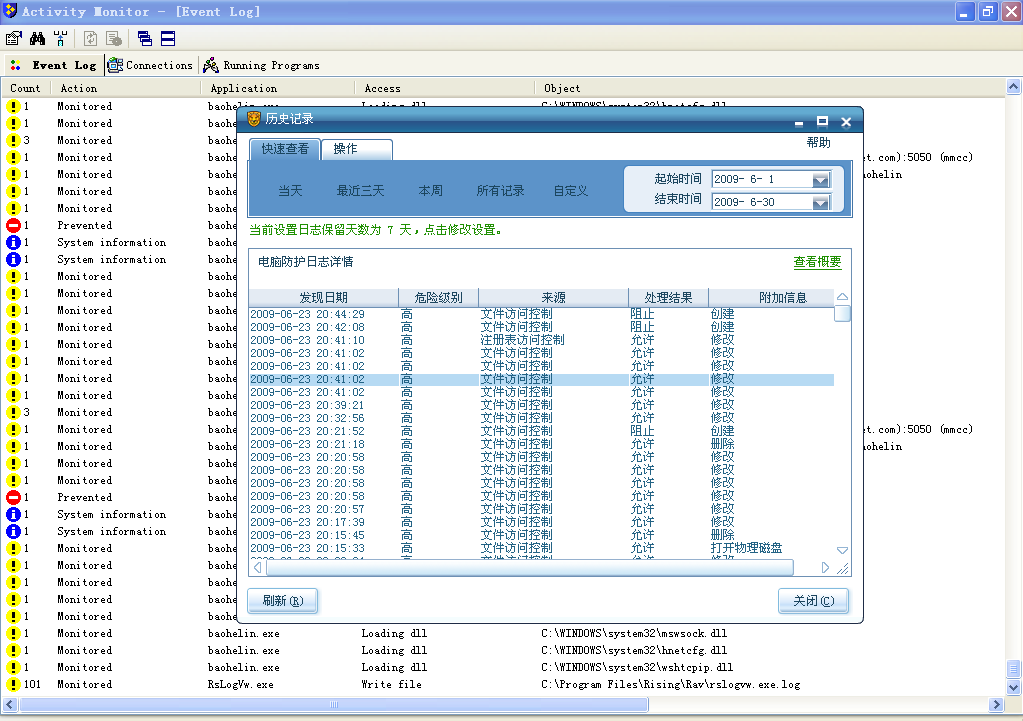Click the cascade windows toolbar icon
The image size is (1023, 721).
pos(145,39)
